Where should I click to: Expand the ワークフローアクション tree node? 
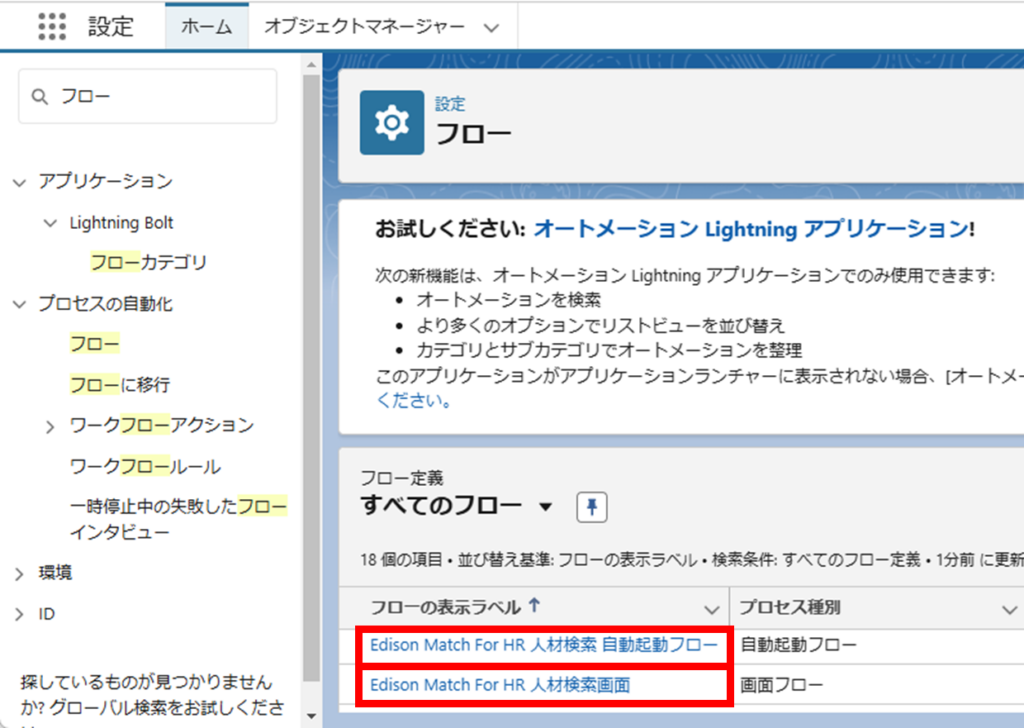(50, 427)
